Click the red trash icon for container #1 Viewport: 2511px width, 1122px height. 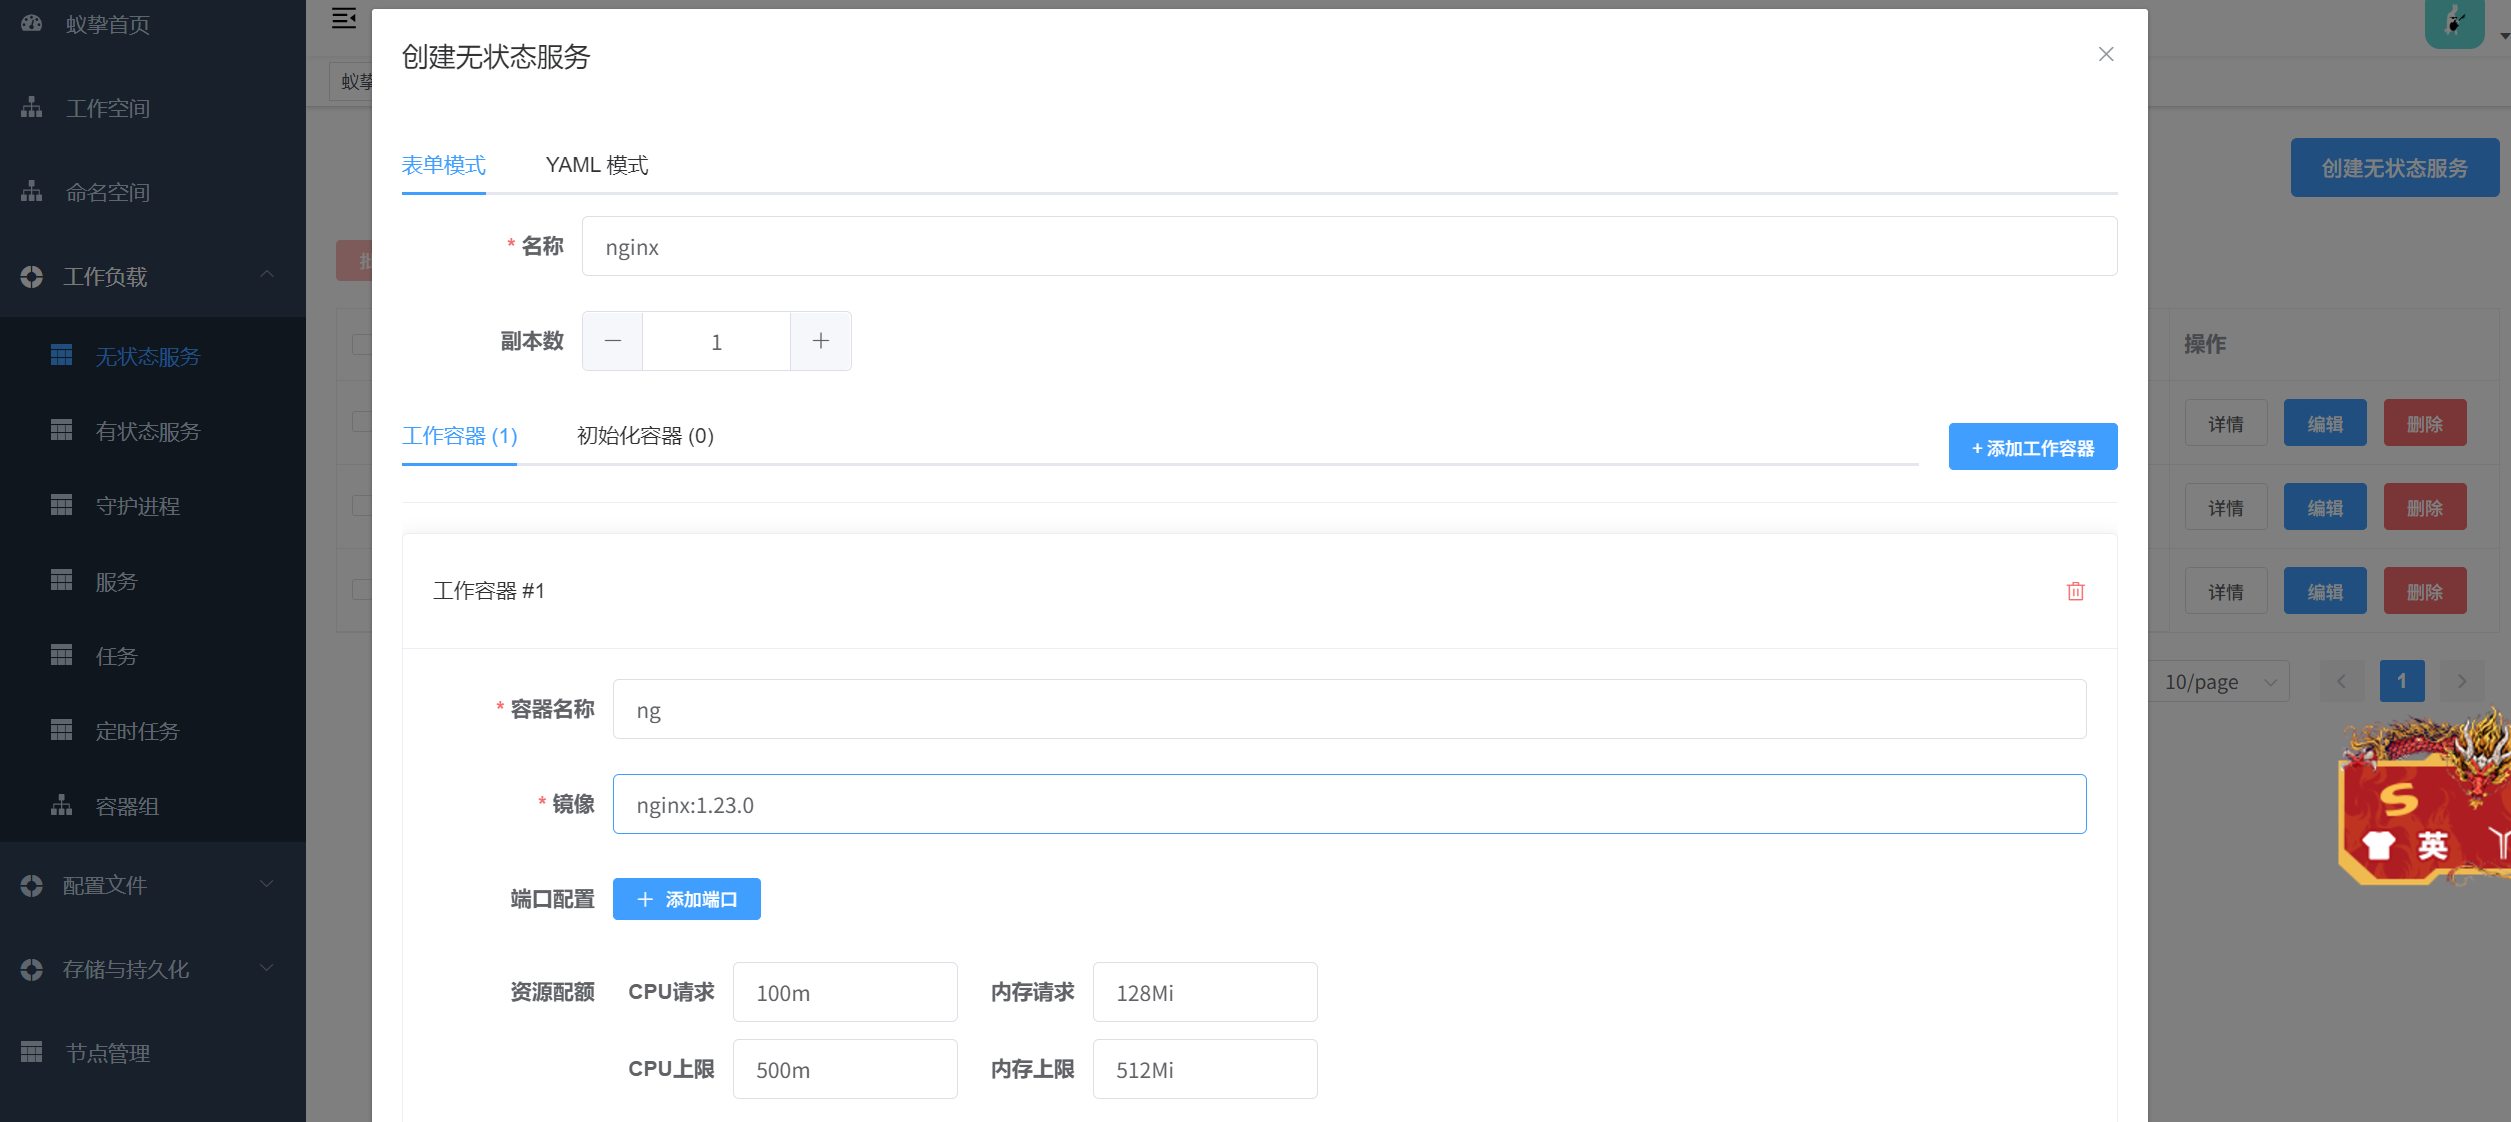point(2075,591)
